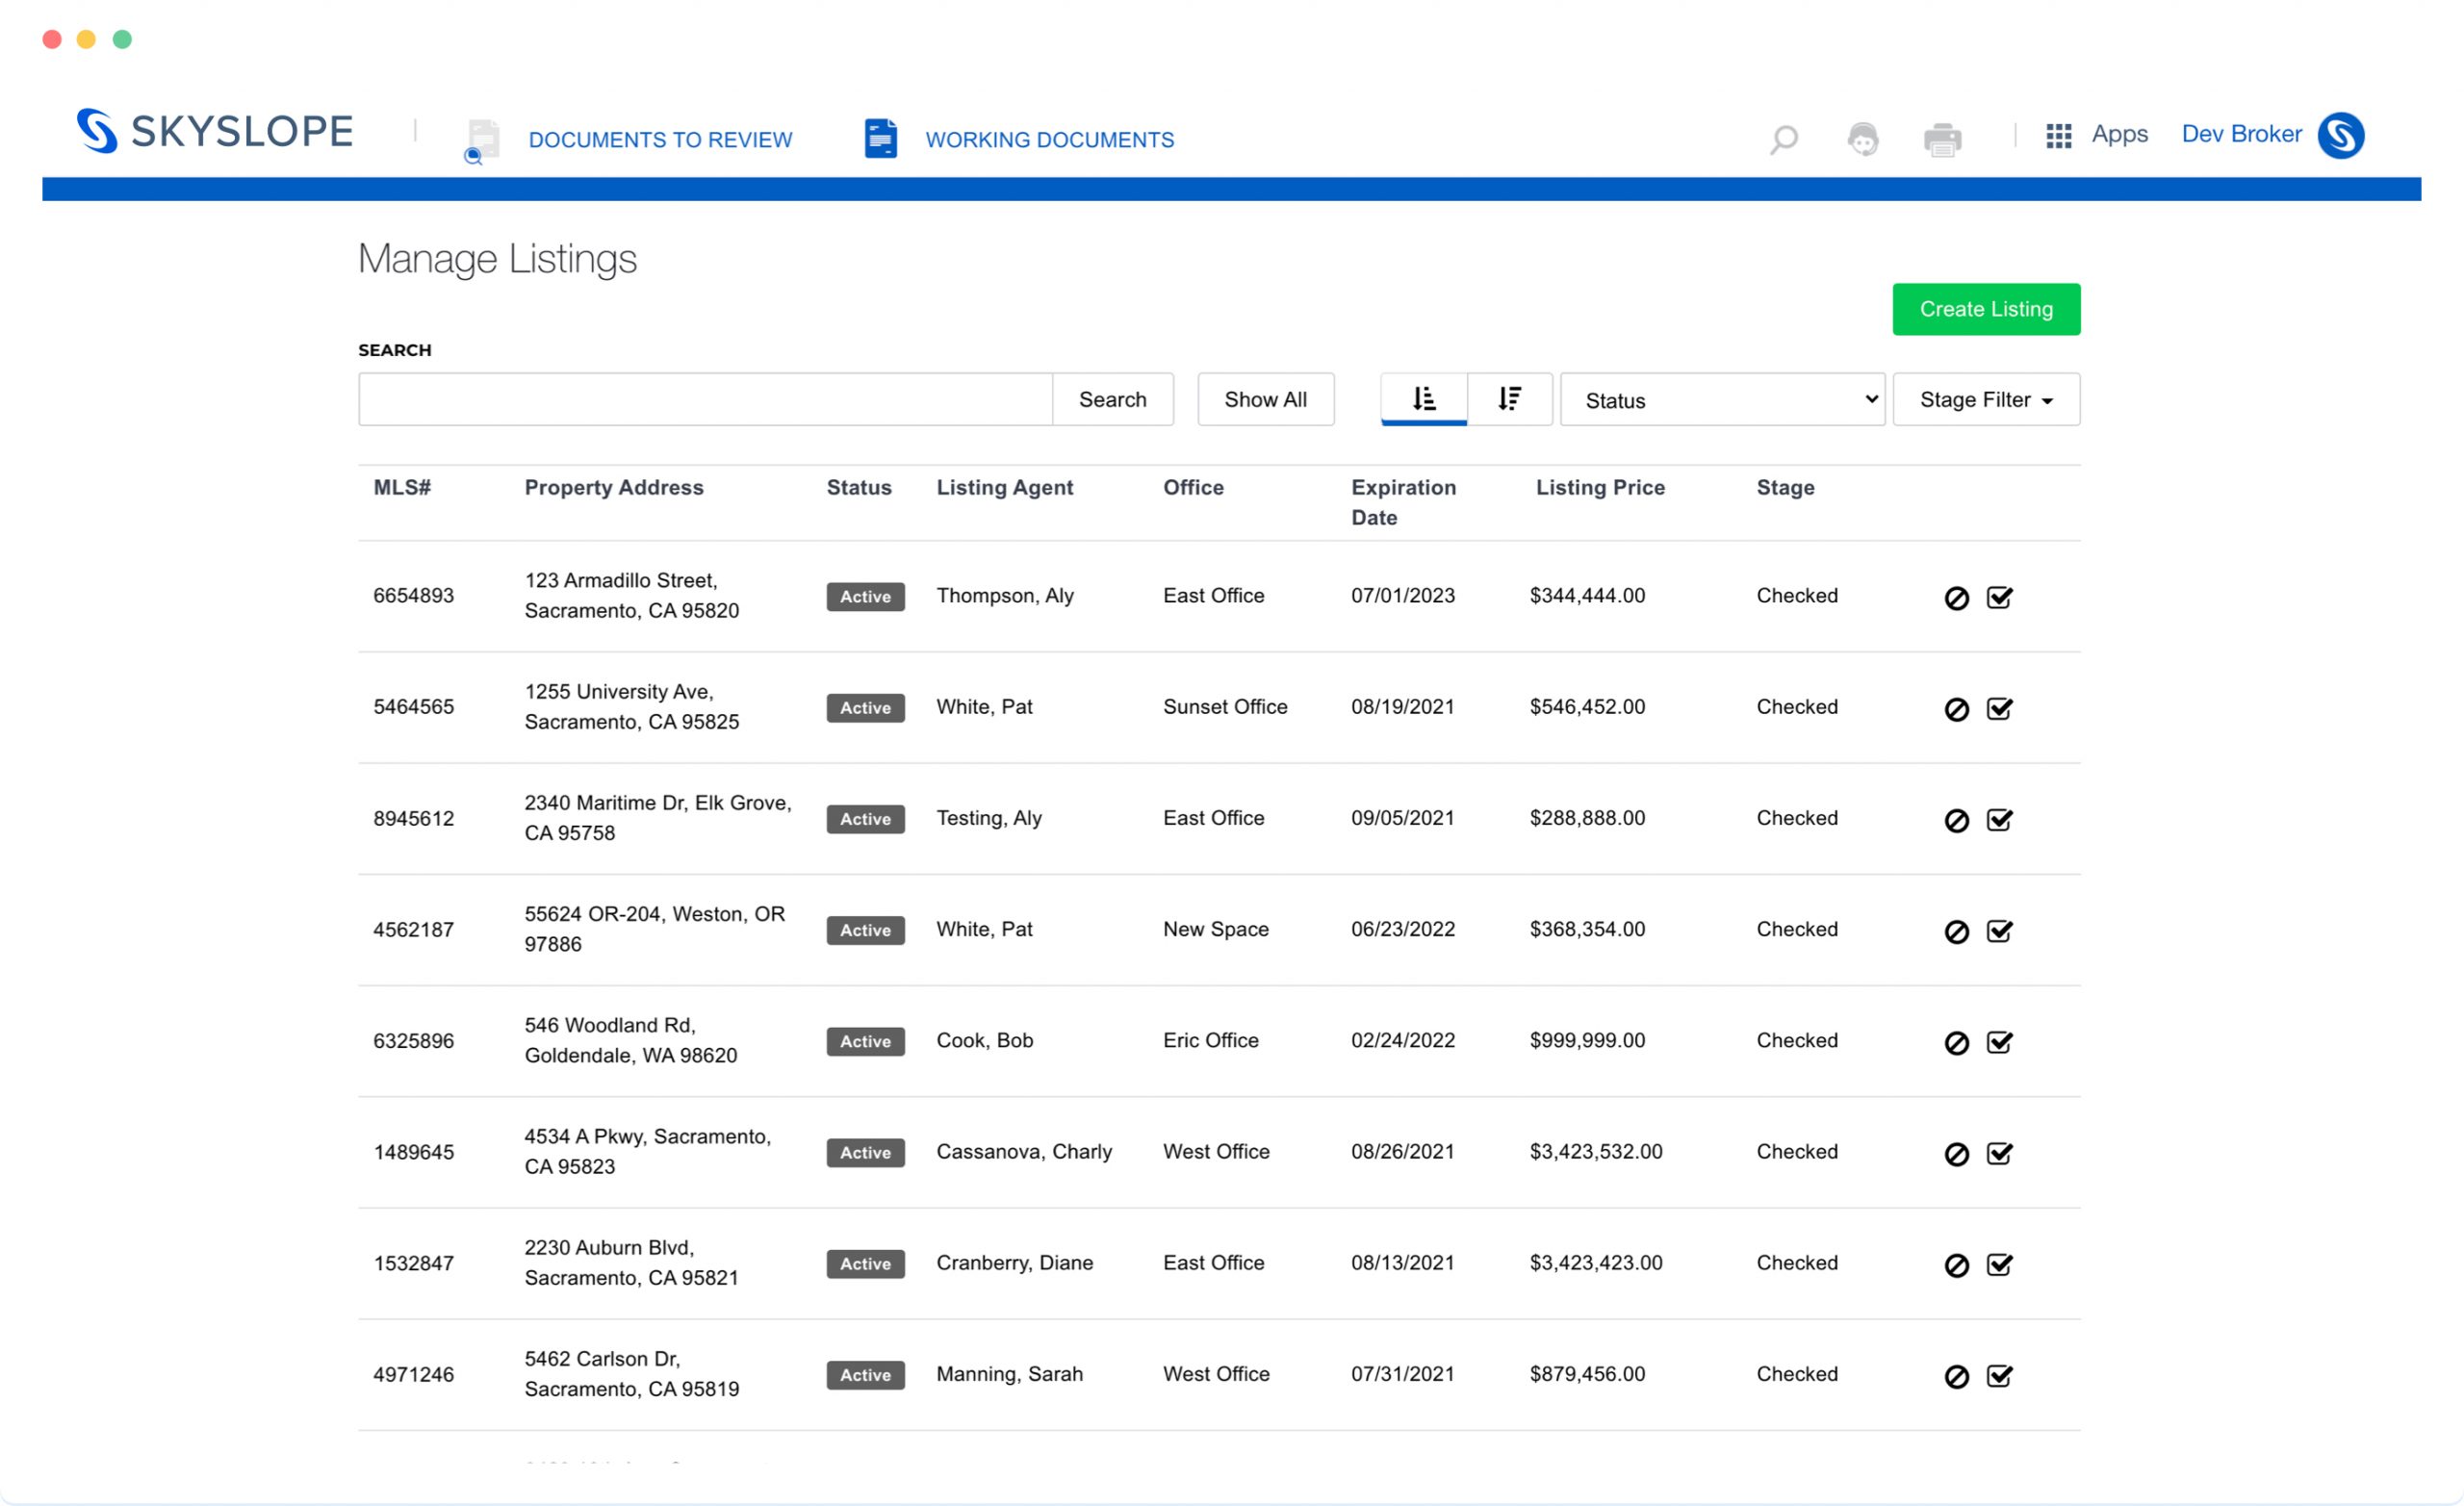This screenshot has width=2464, height=1506.
Task: Click the Working Documents icon
Action: [880, 138]
